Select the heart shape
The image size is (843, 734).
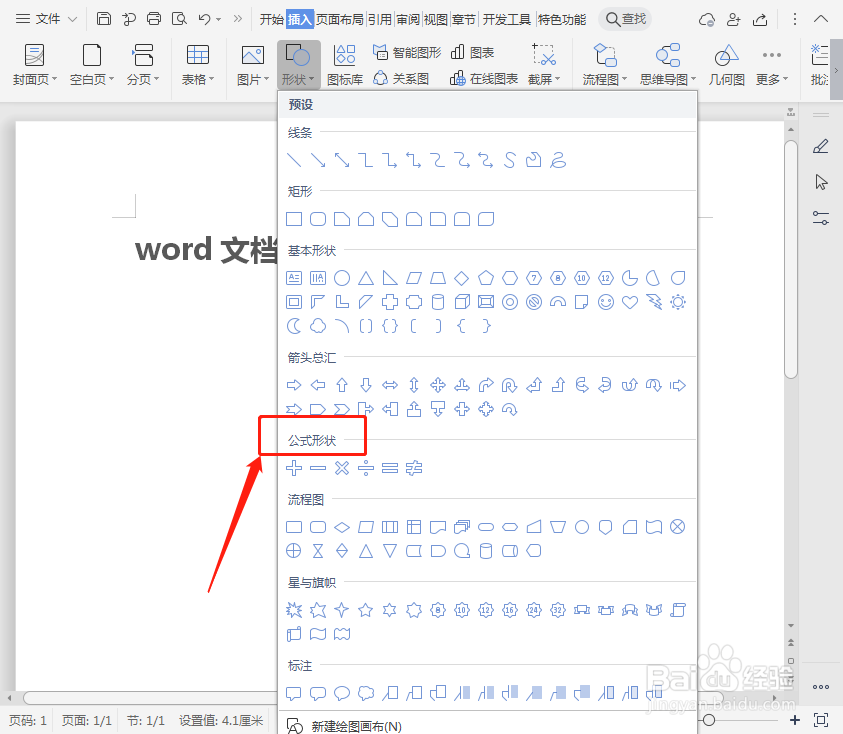coord(630,302)
